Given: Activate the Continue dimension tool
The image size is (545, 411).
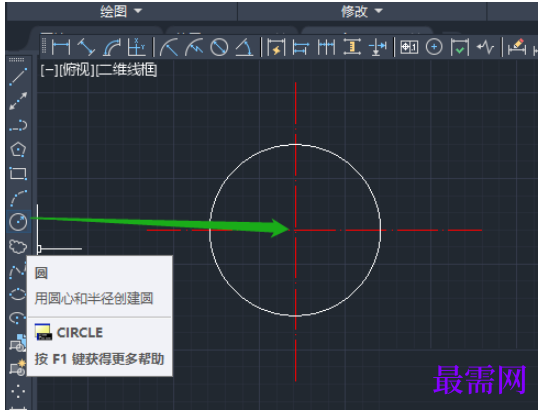Looking at the screenshot, I should [x=326, y=47].
